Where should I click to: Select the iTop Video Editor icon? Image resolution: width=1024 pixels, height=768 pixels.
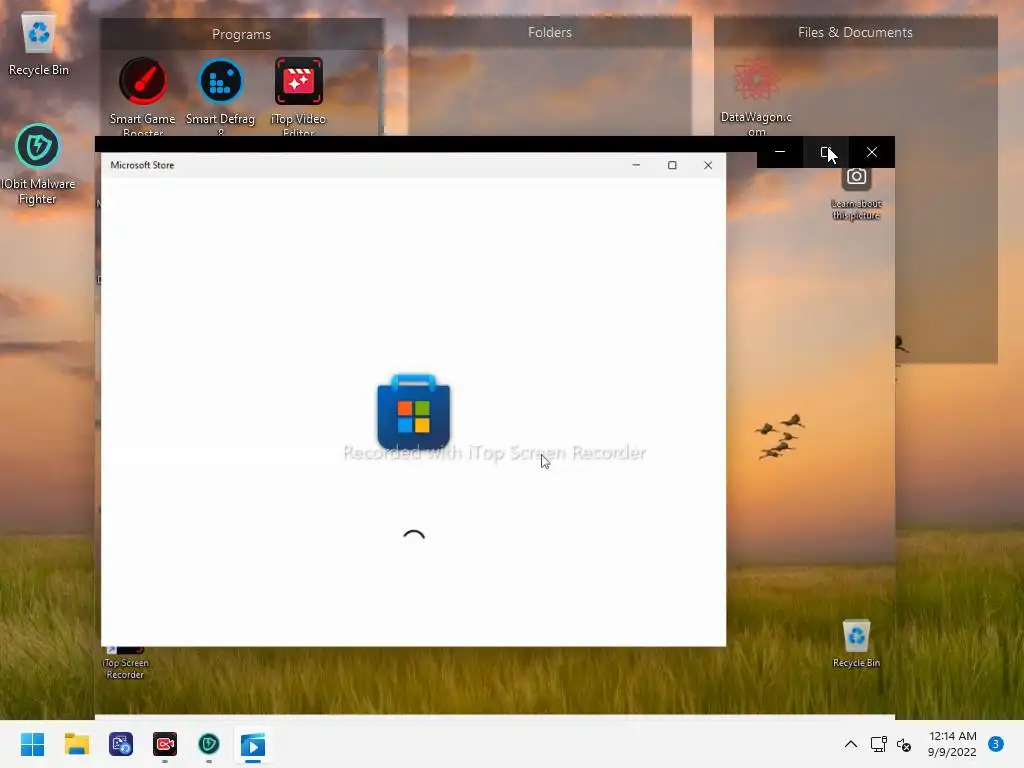point(298,97)
